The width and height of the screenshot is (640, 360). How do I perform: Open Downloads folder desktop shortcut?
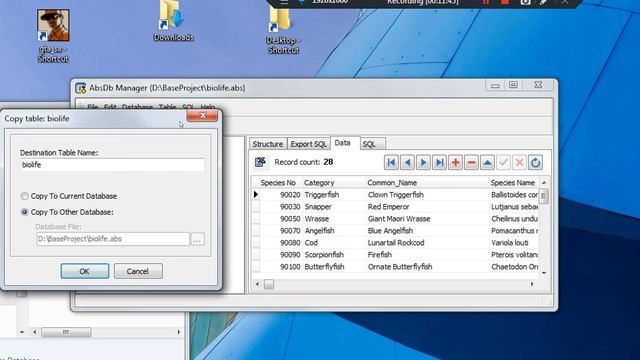pos(173,20)
